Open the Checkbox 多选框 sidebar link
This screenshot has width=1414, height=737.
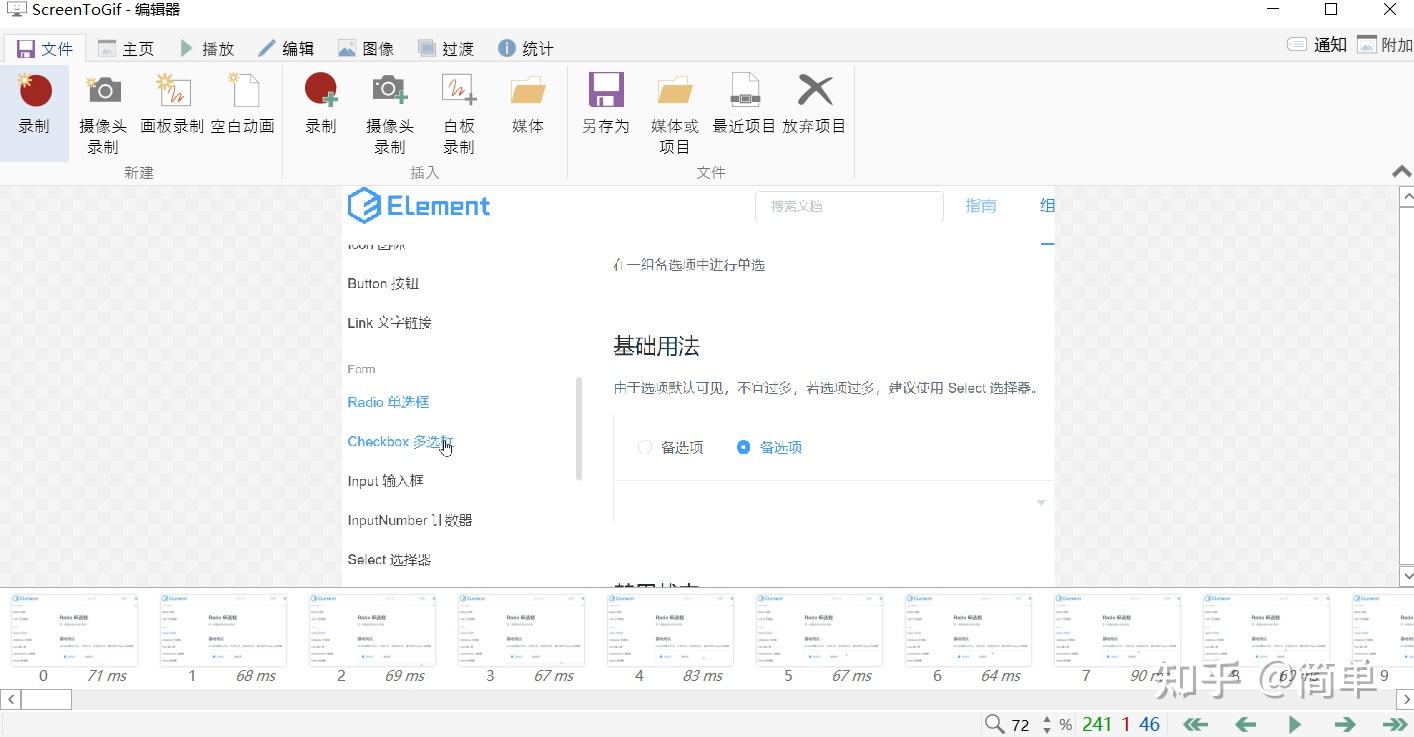point(400,441)
